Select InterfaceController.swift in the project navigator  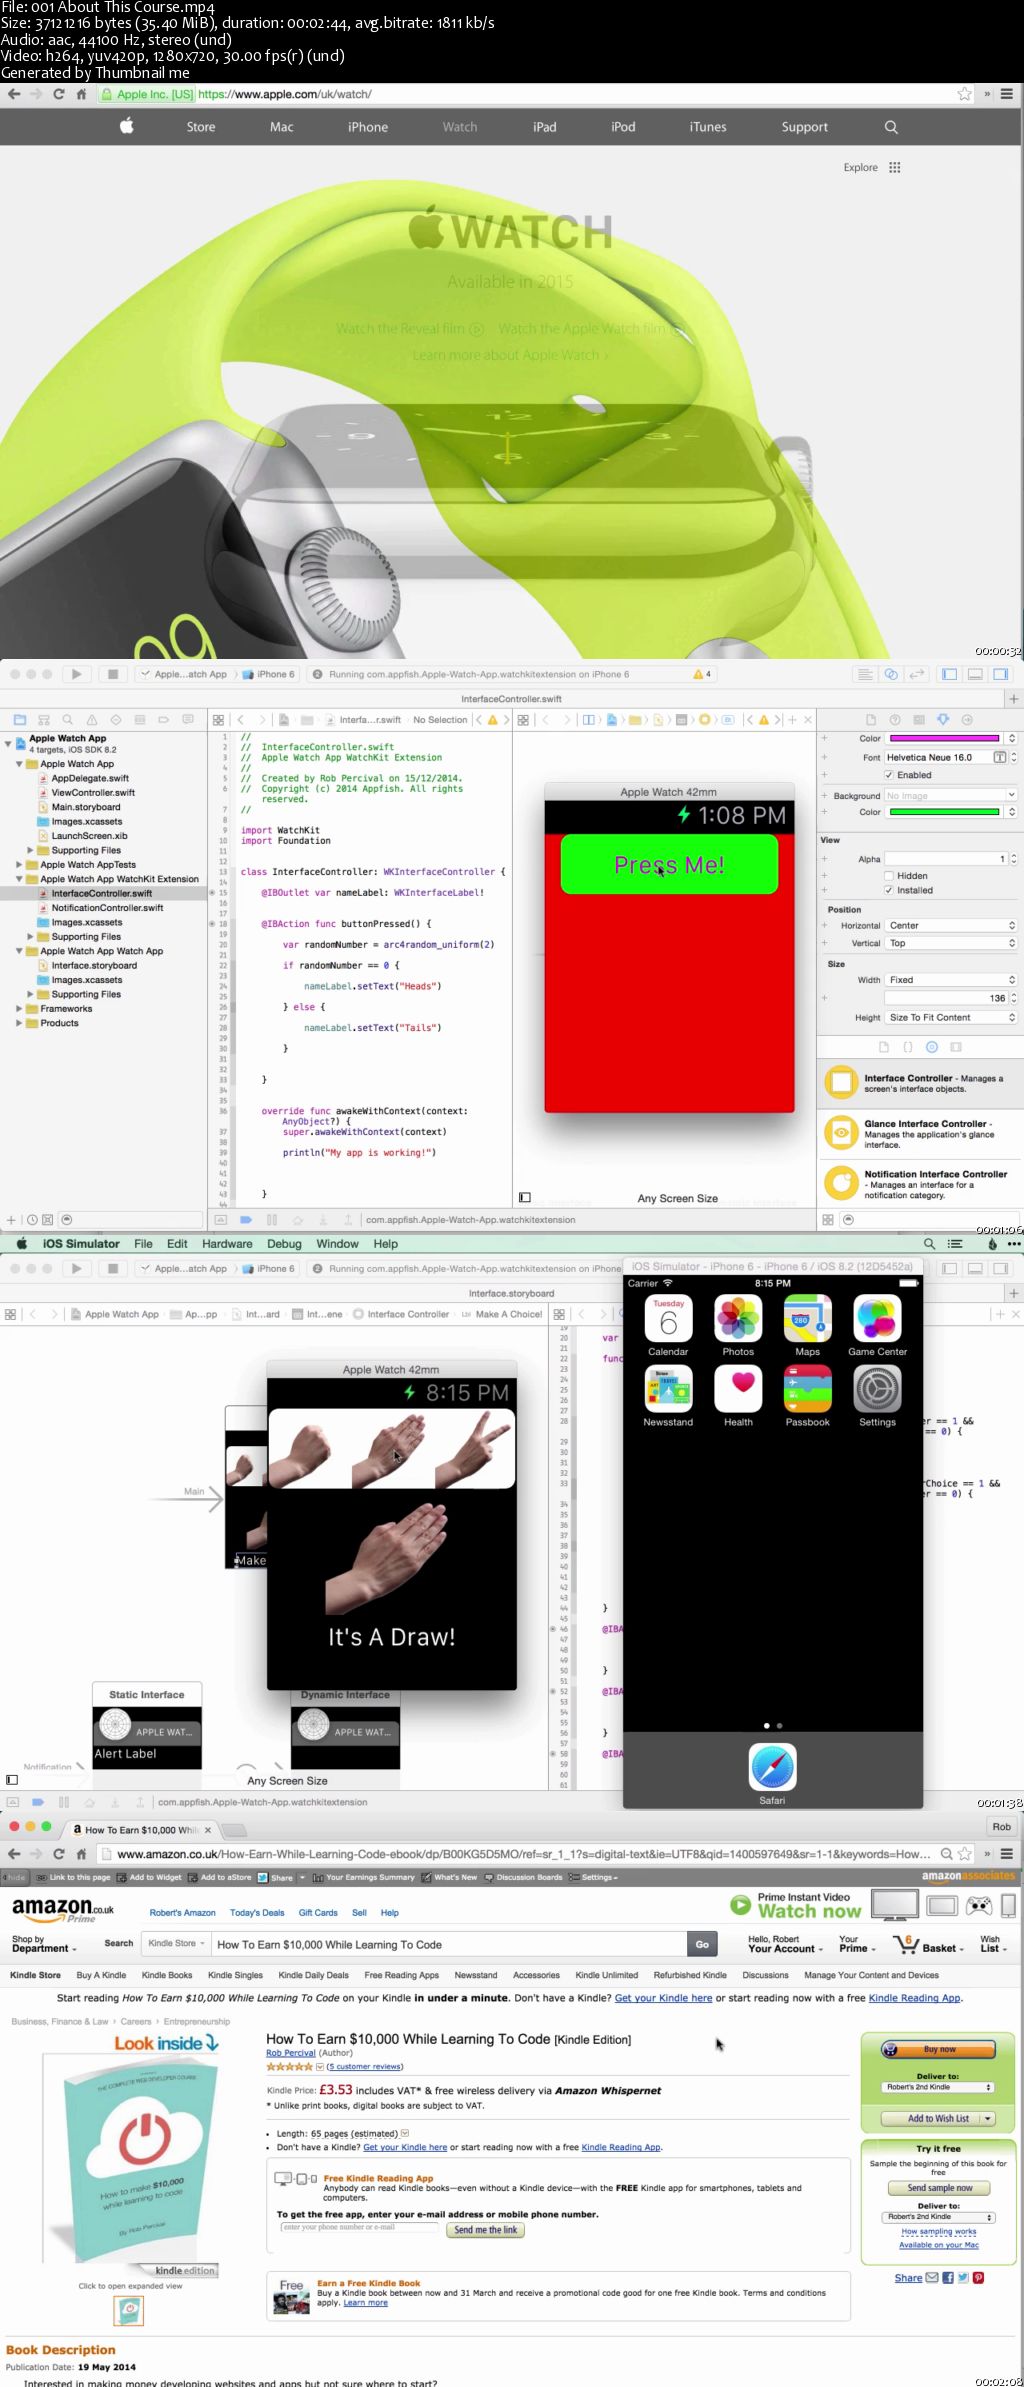tap(101, 893)
